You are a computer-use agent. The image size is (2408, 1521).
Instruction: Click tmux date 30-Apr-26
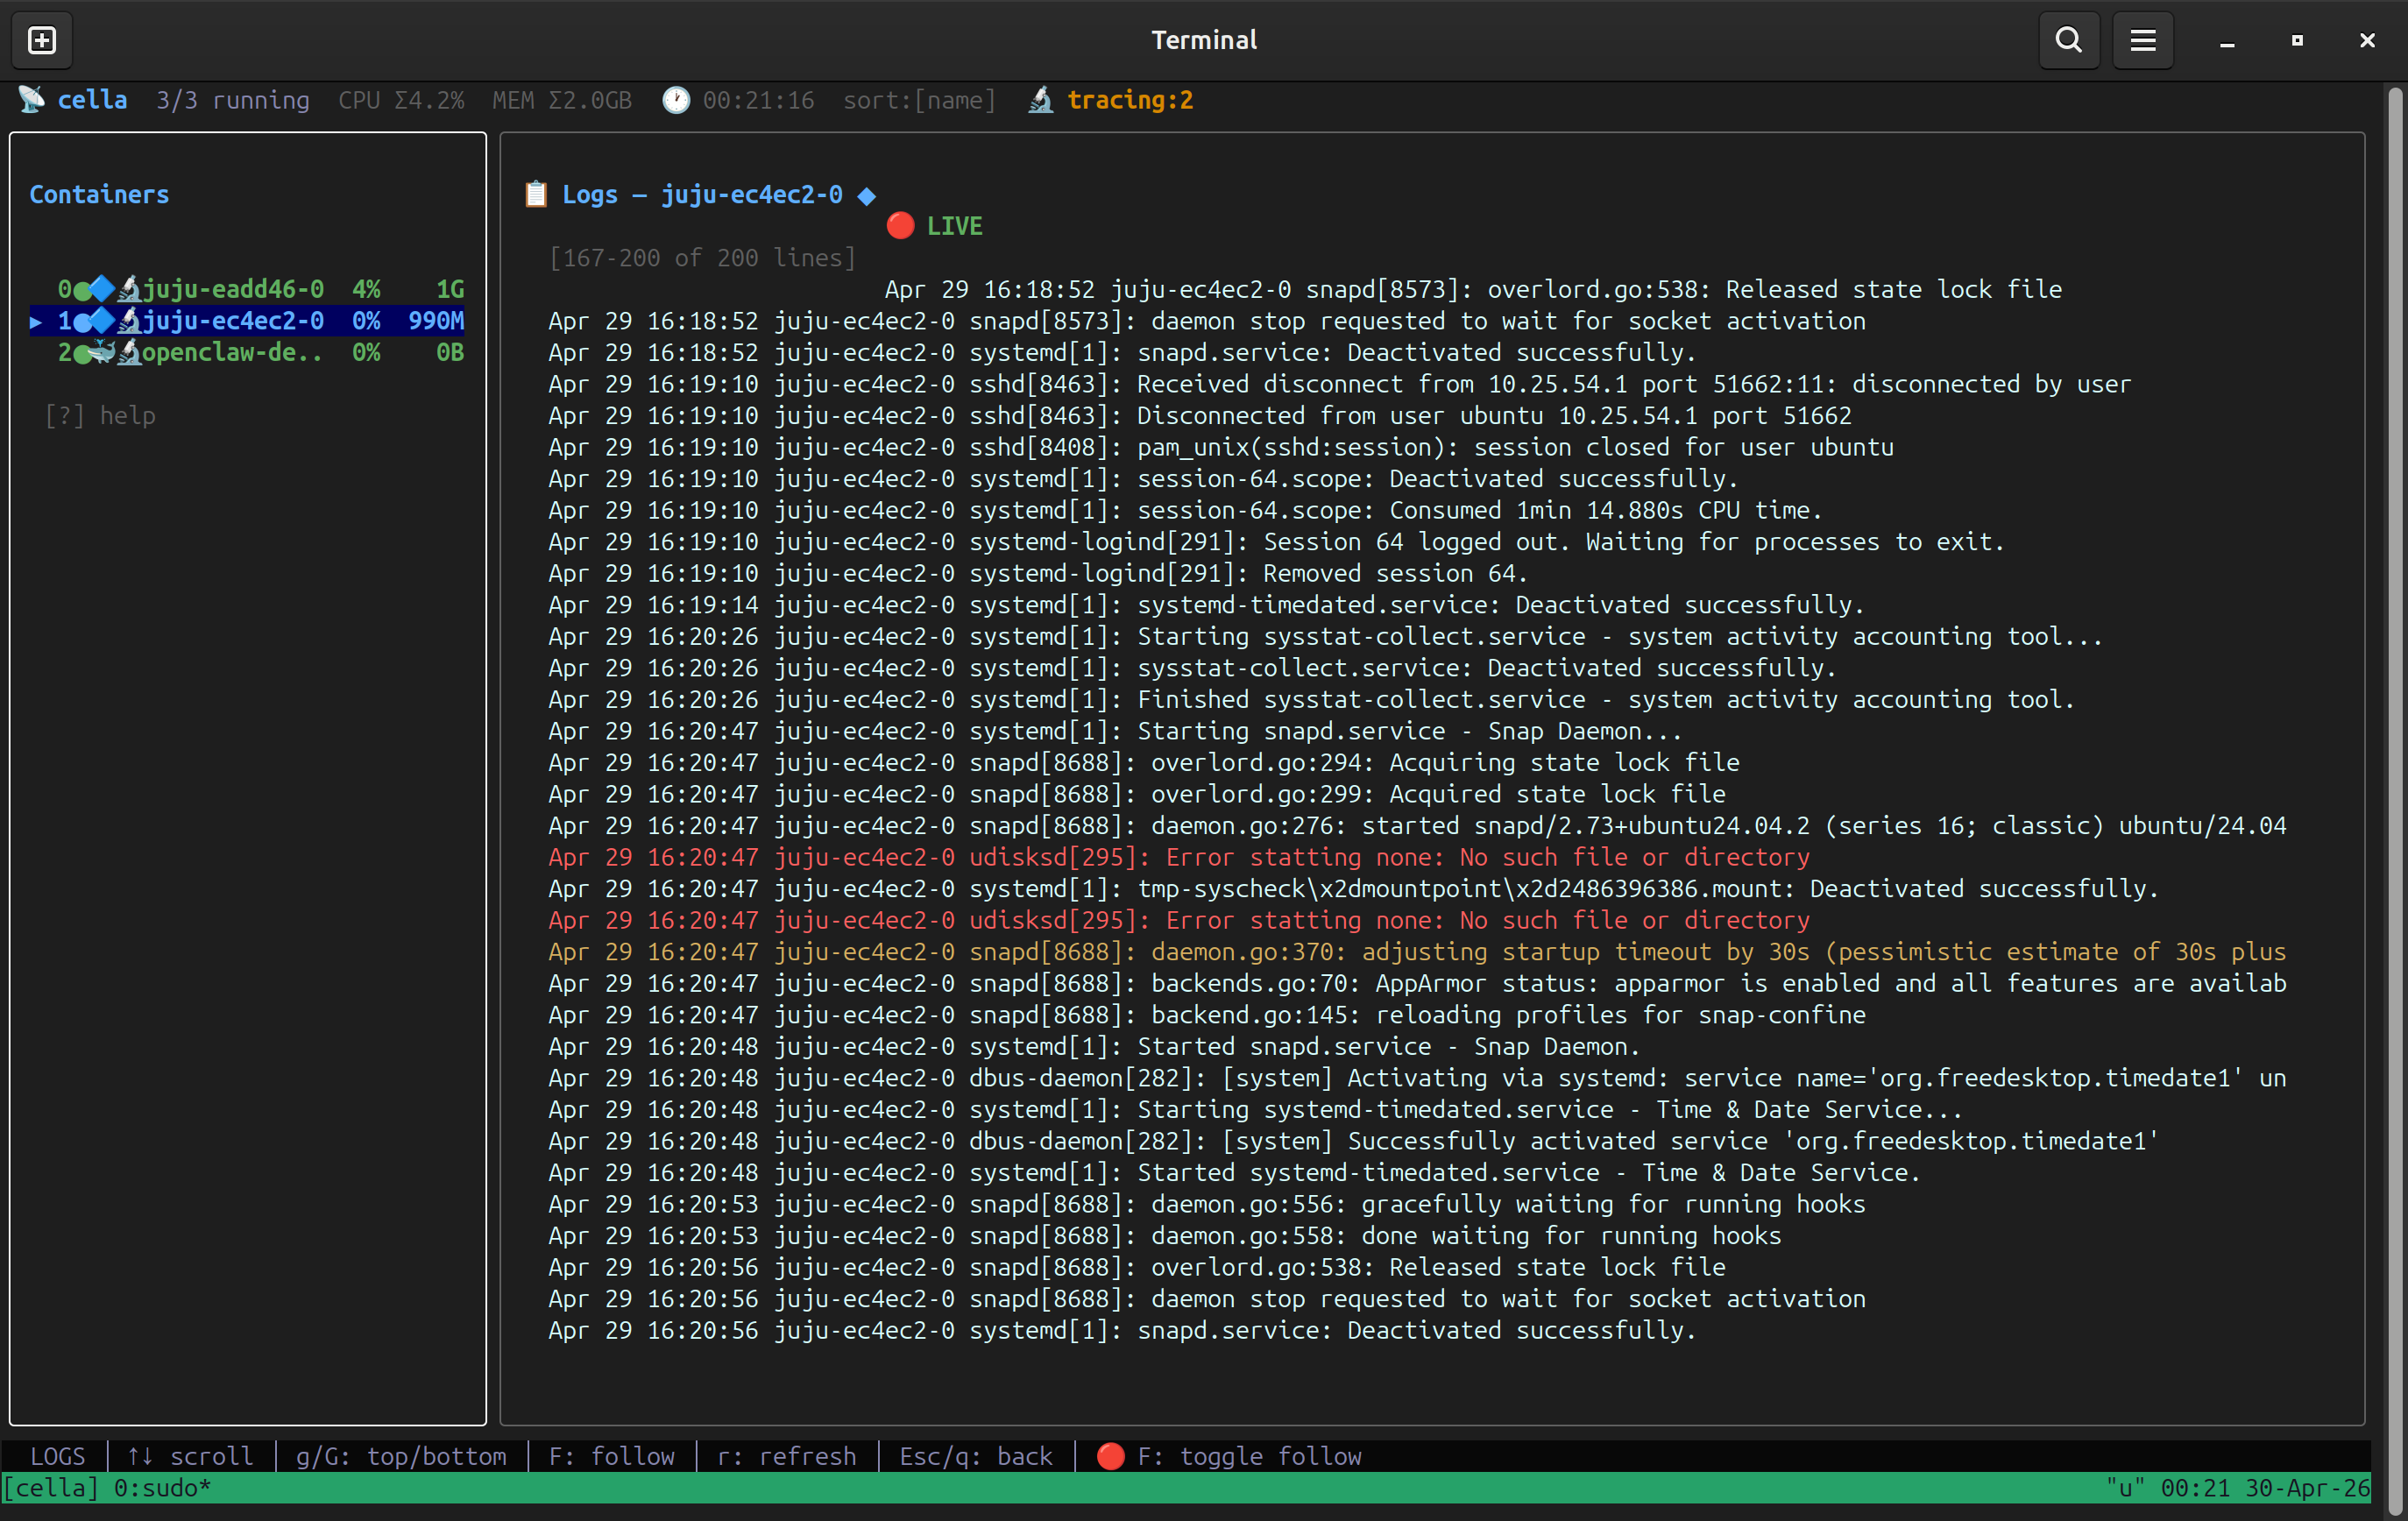pyautogui.click(x=2308, y=1488)
